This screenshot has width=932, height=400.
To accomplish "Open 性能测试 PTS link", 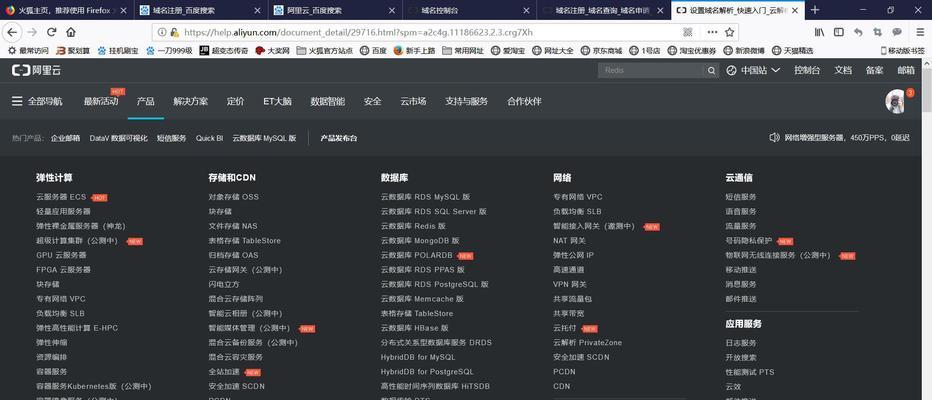I will [750, 372].
